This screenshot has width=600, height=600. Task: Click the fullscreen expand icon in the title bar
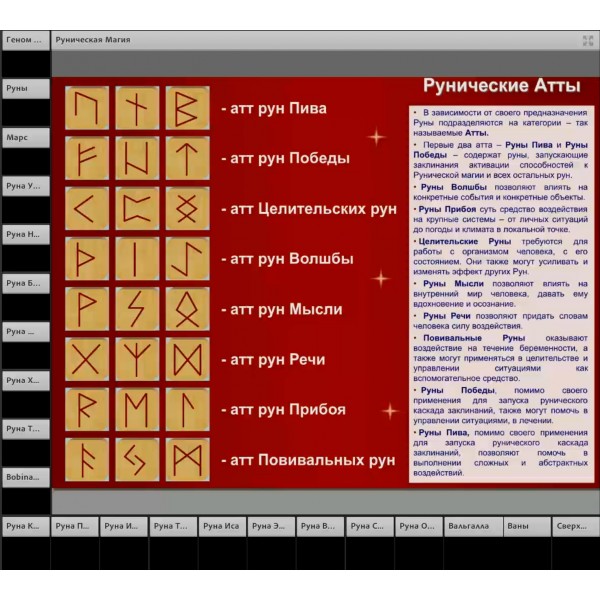tap(588, 41)
